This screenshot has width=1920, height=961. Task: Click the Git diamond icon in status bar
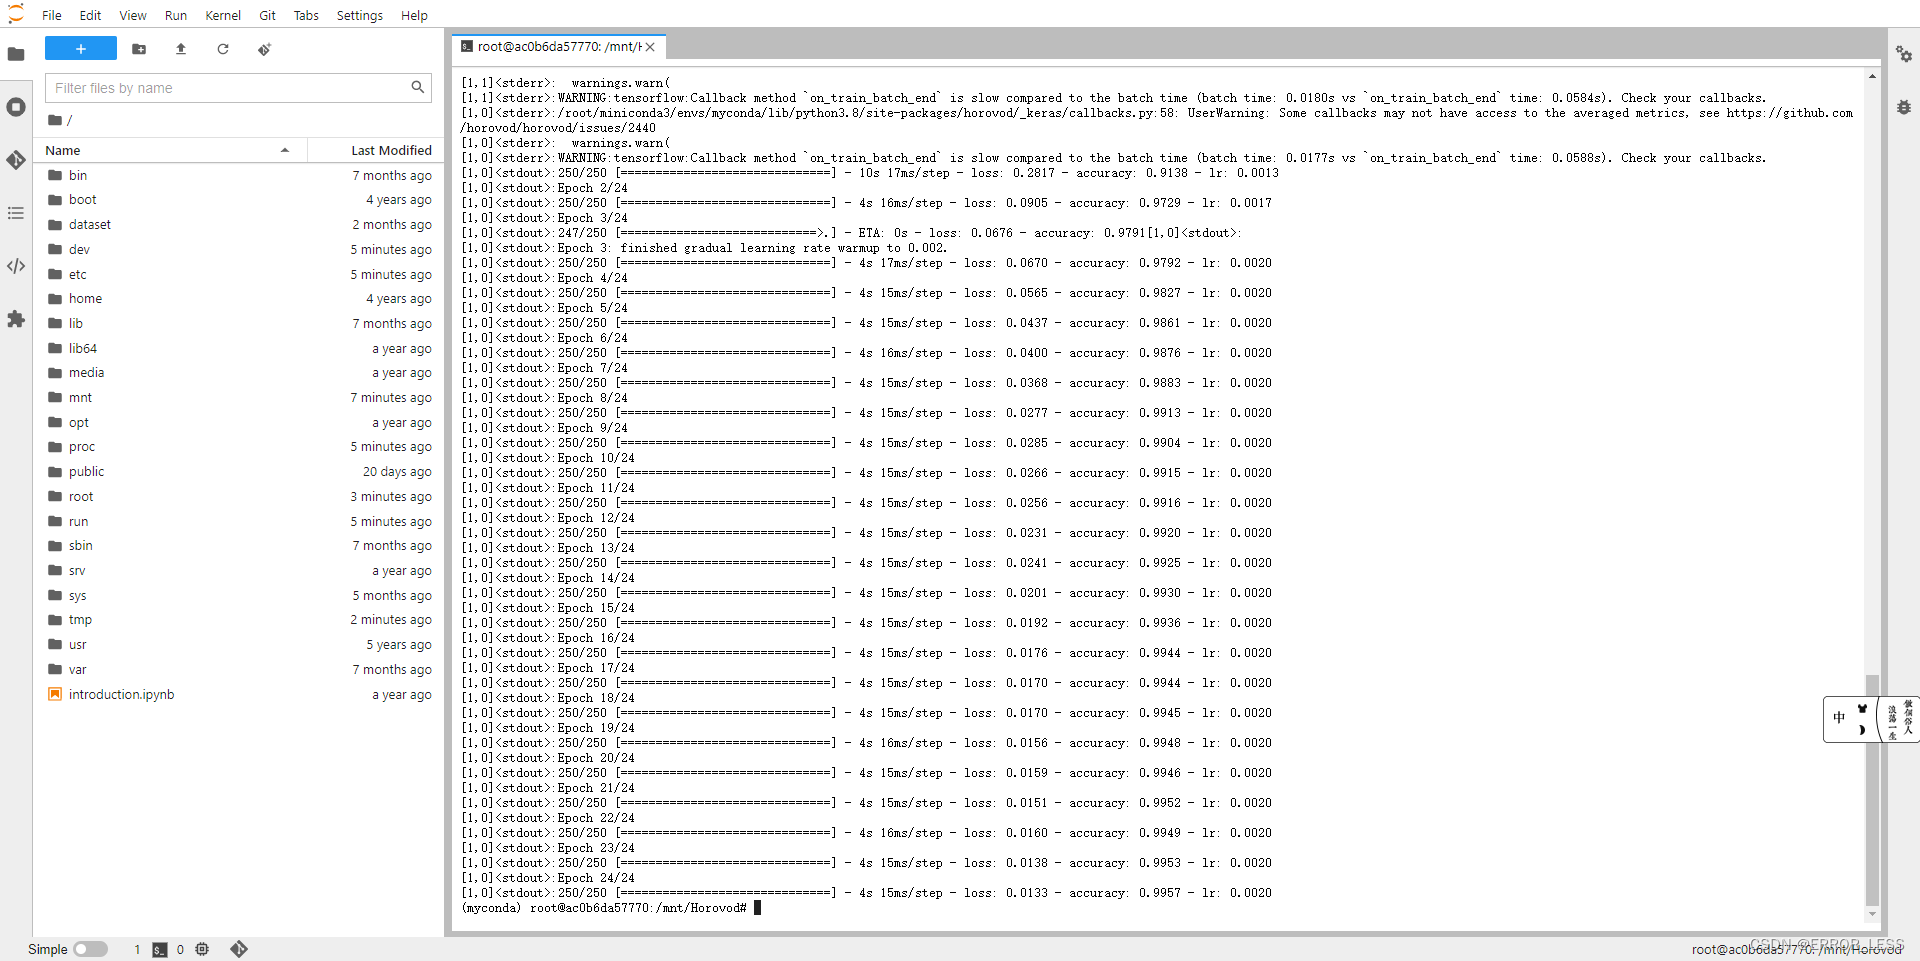coord(239,949)
